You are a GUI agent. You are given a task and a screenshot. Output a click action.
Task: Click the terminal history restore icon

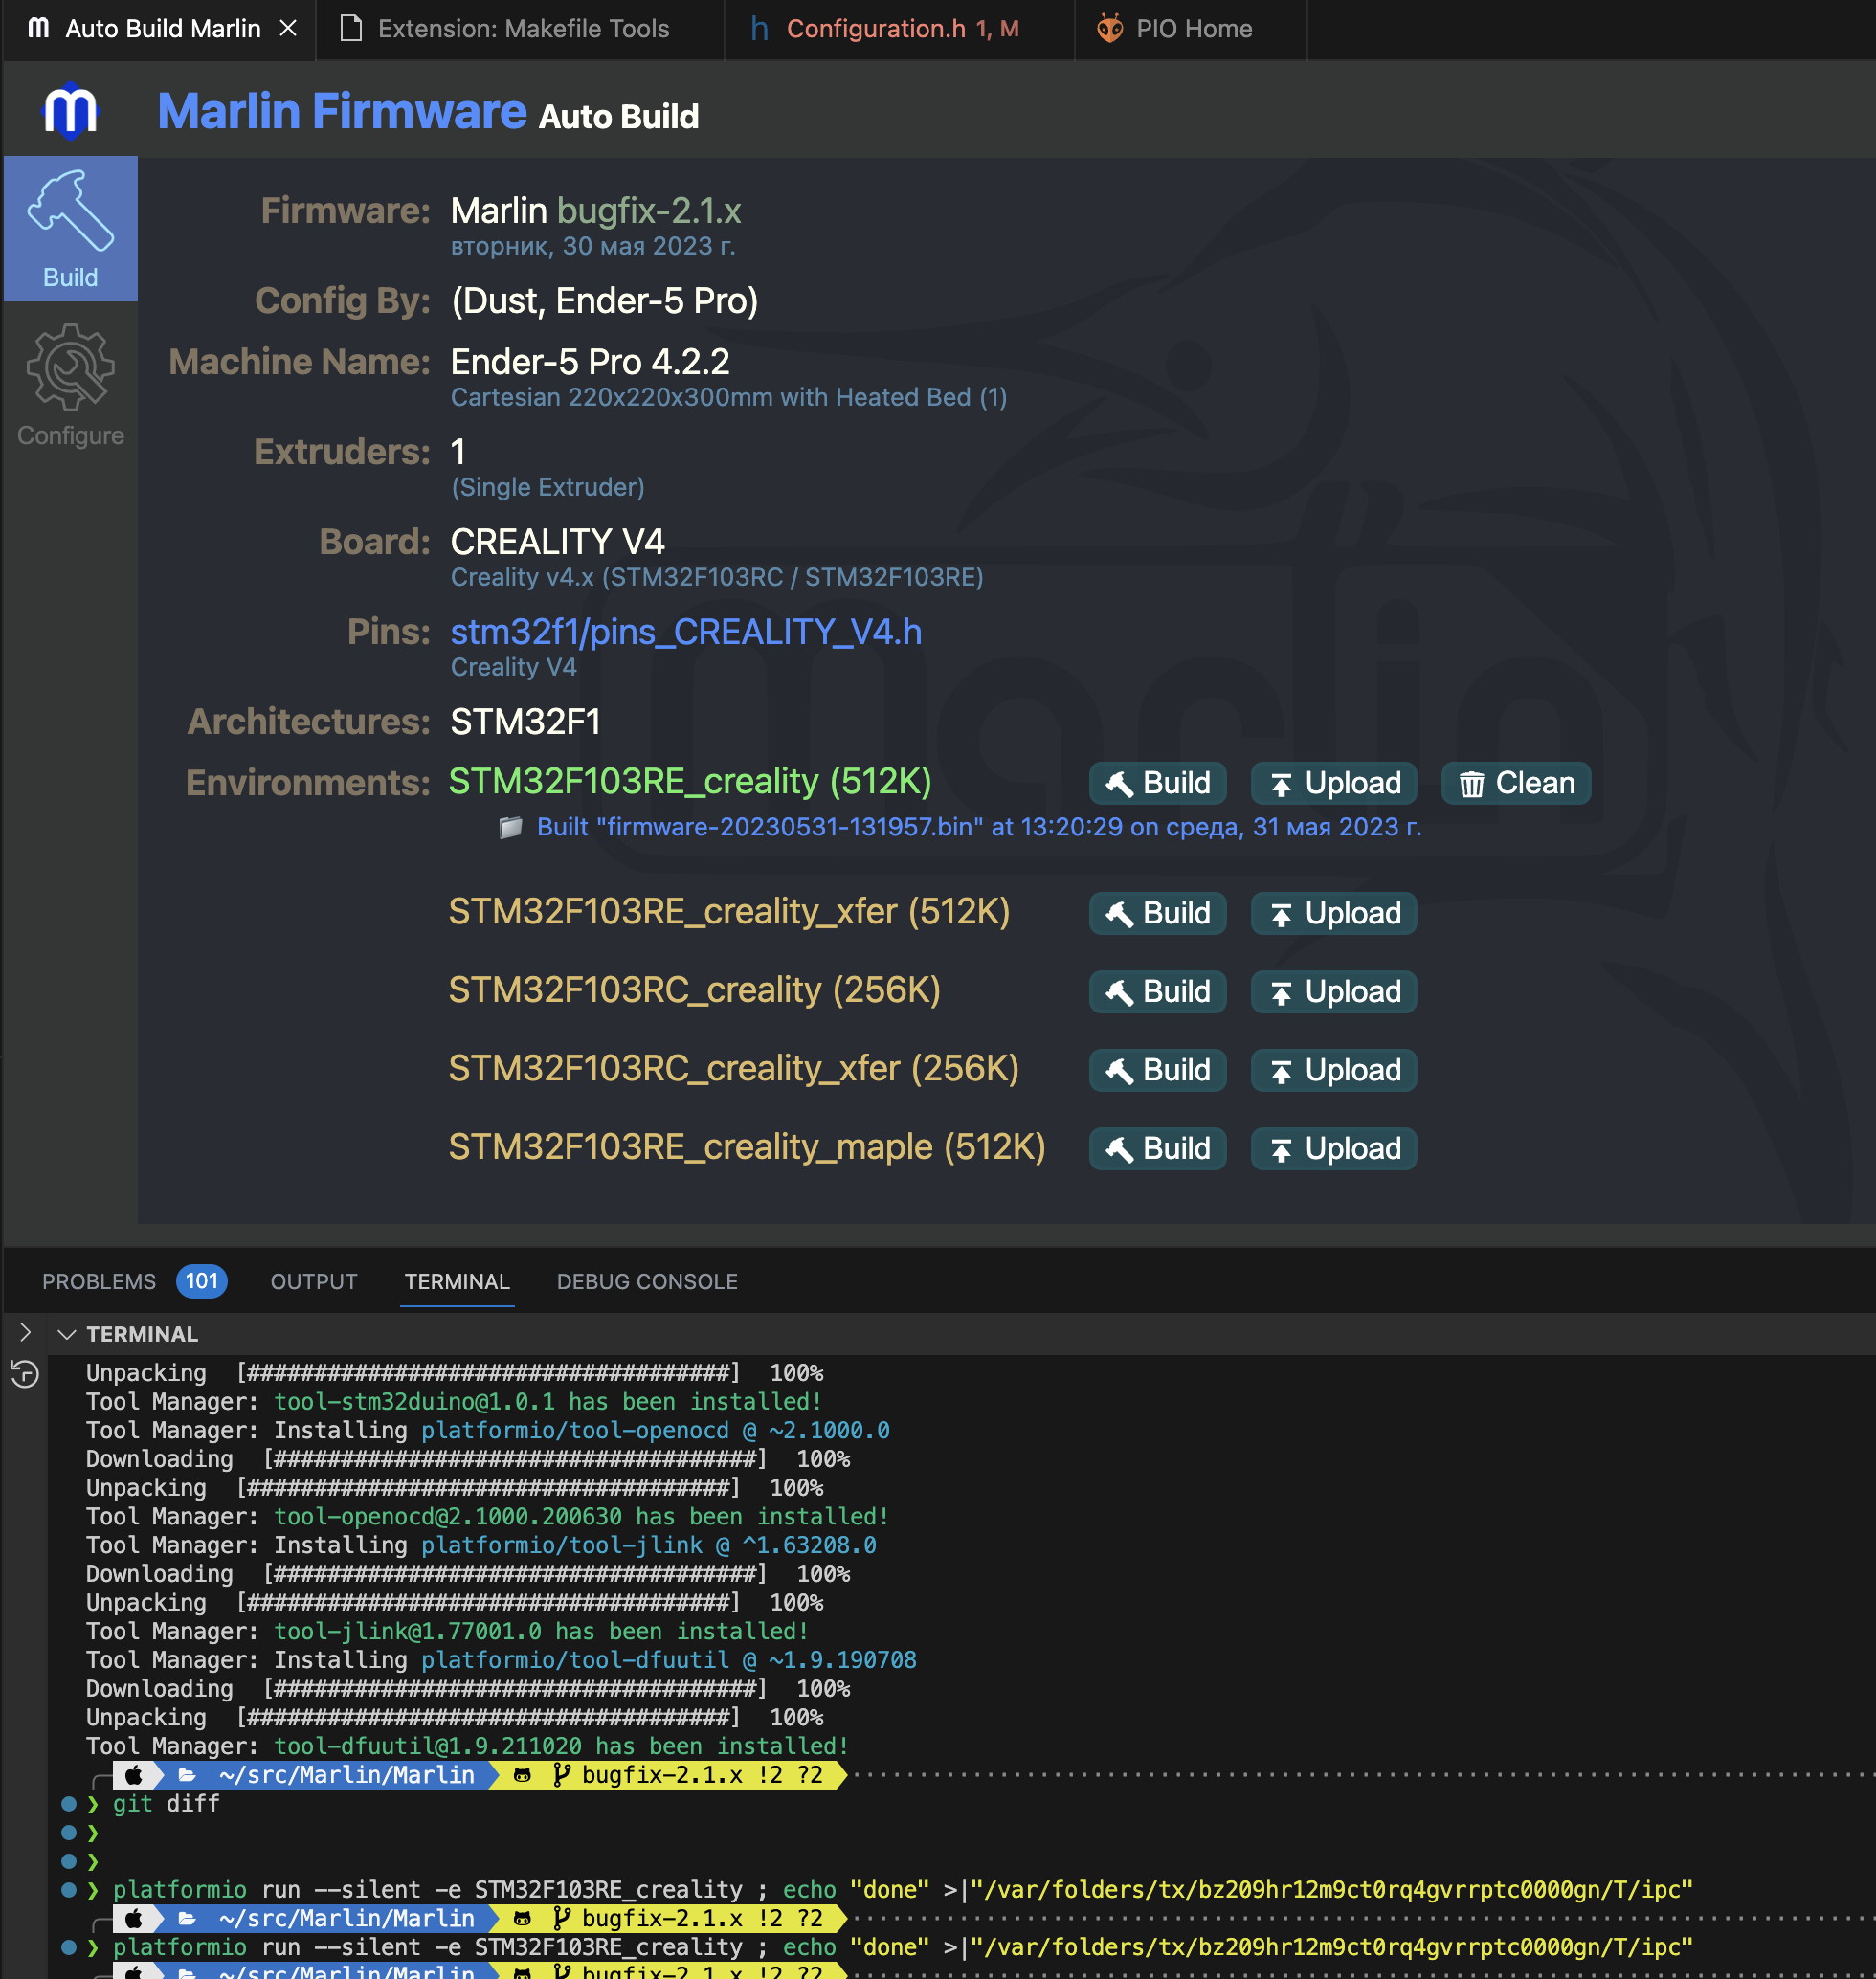25,1374
